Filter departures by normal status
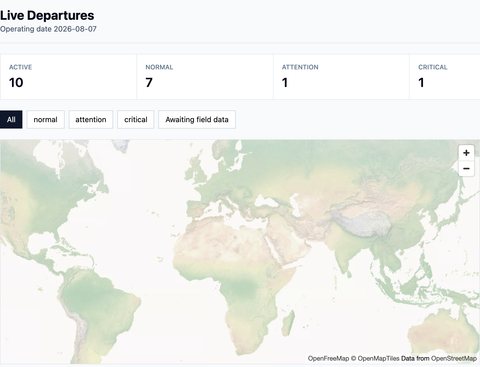Screen dimensions: 480x367 pyautogui.click(x=45, y=120)
